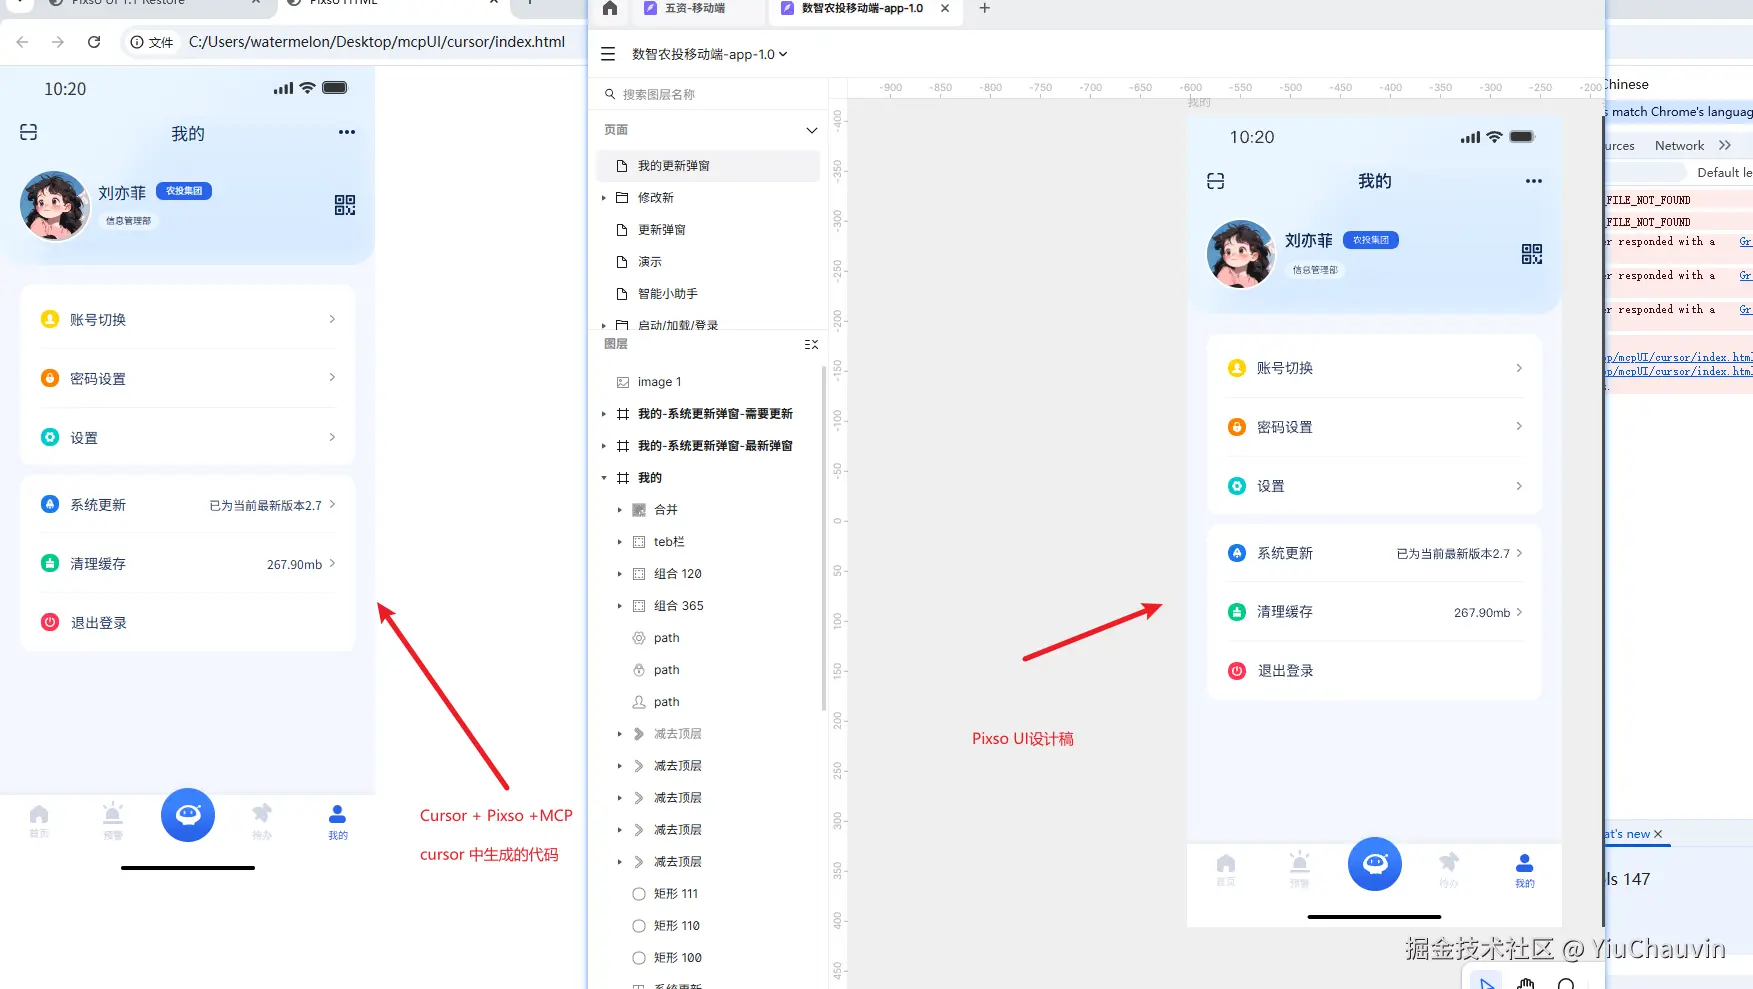
Task: Expand the 组合 120 group
Action: coord(620,574)
